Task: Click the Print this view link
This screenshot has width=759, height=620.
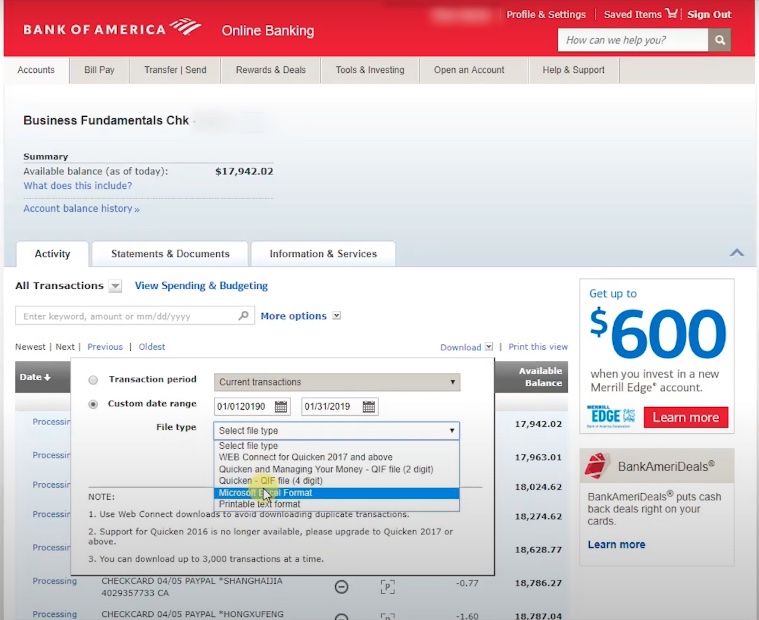Action: tap(538, 347)
